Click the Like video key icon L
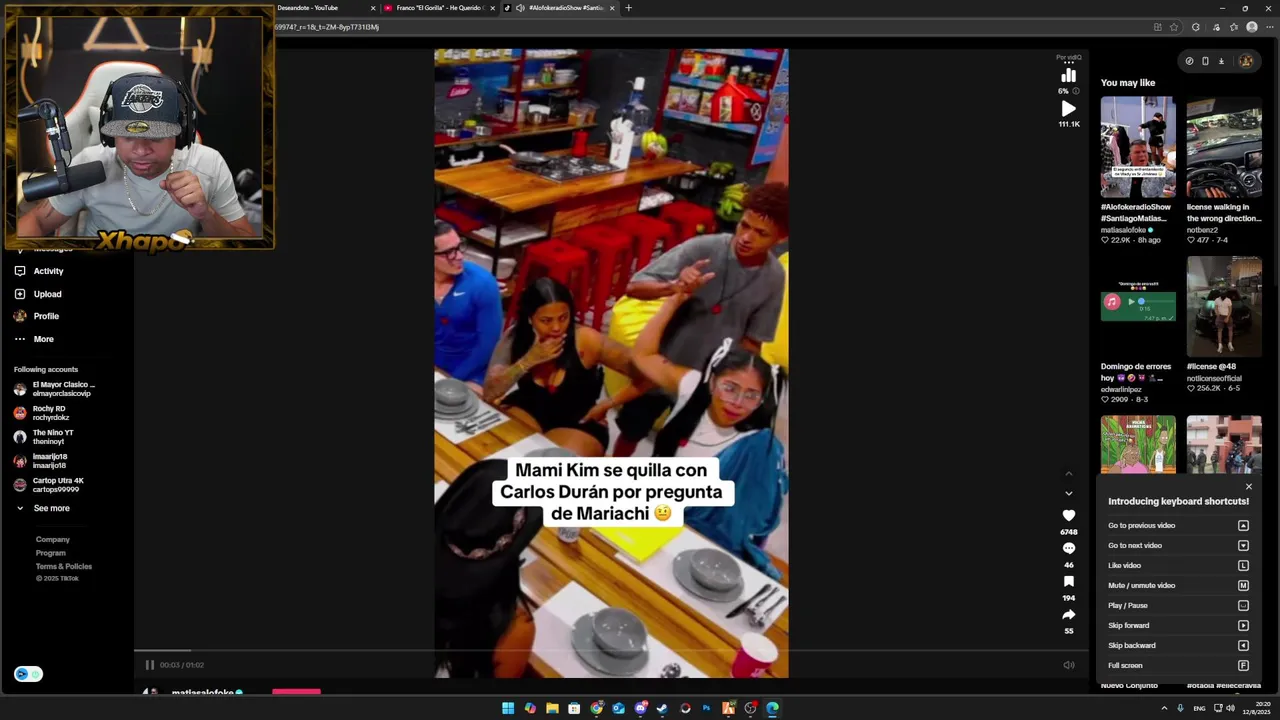 click(1243, 566)
